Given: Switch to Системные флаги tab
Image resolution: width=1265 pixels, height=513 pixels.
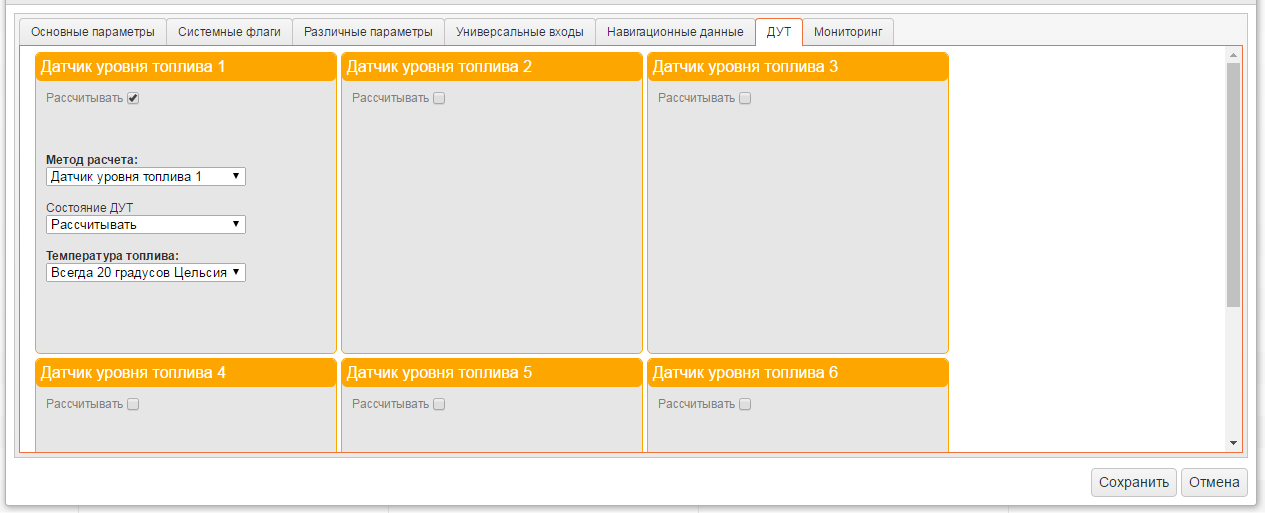Looking at the screenshot, I should [x=229, y=32].
